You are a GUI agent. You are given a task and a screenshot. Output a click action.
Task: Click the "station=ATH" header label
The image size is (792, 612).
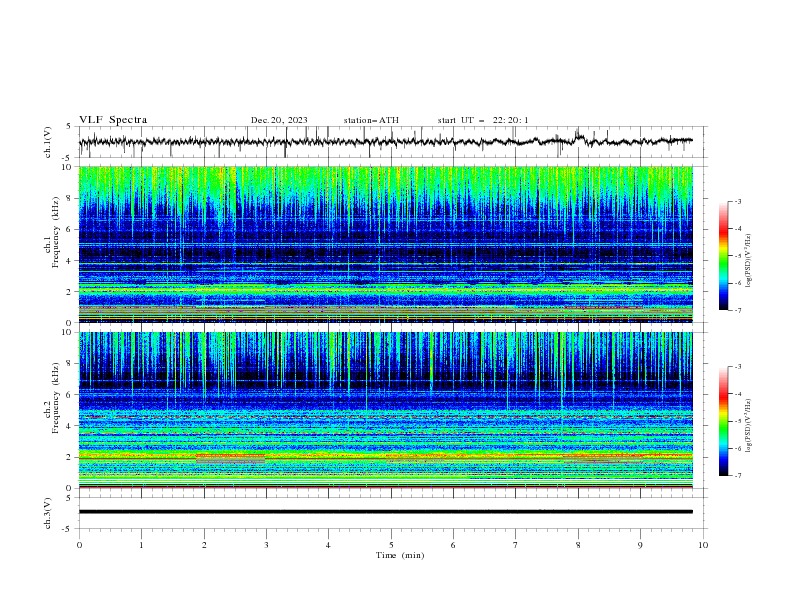371,120
